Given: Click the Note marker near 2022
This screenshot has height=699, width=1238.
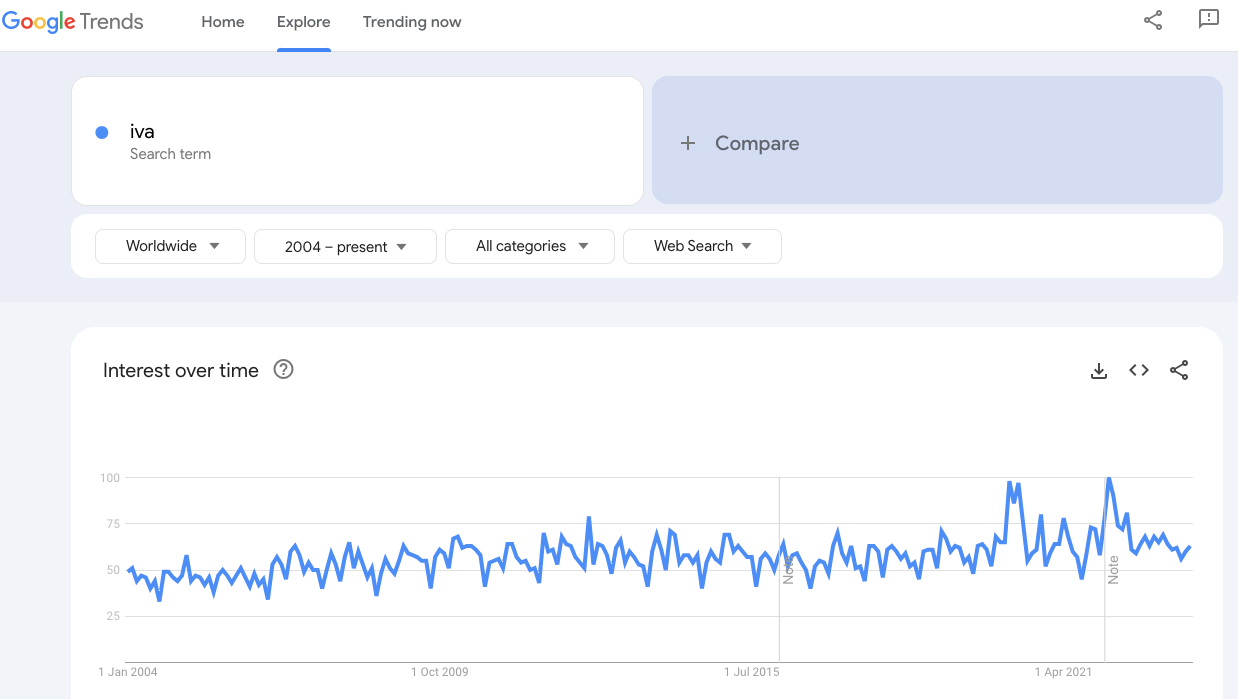Looking at the screenshot, I should click(1113, 571).
